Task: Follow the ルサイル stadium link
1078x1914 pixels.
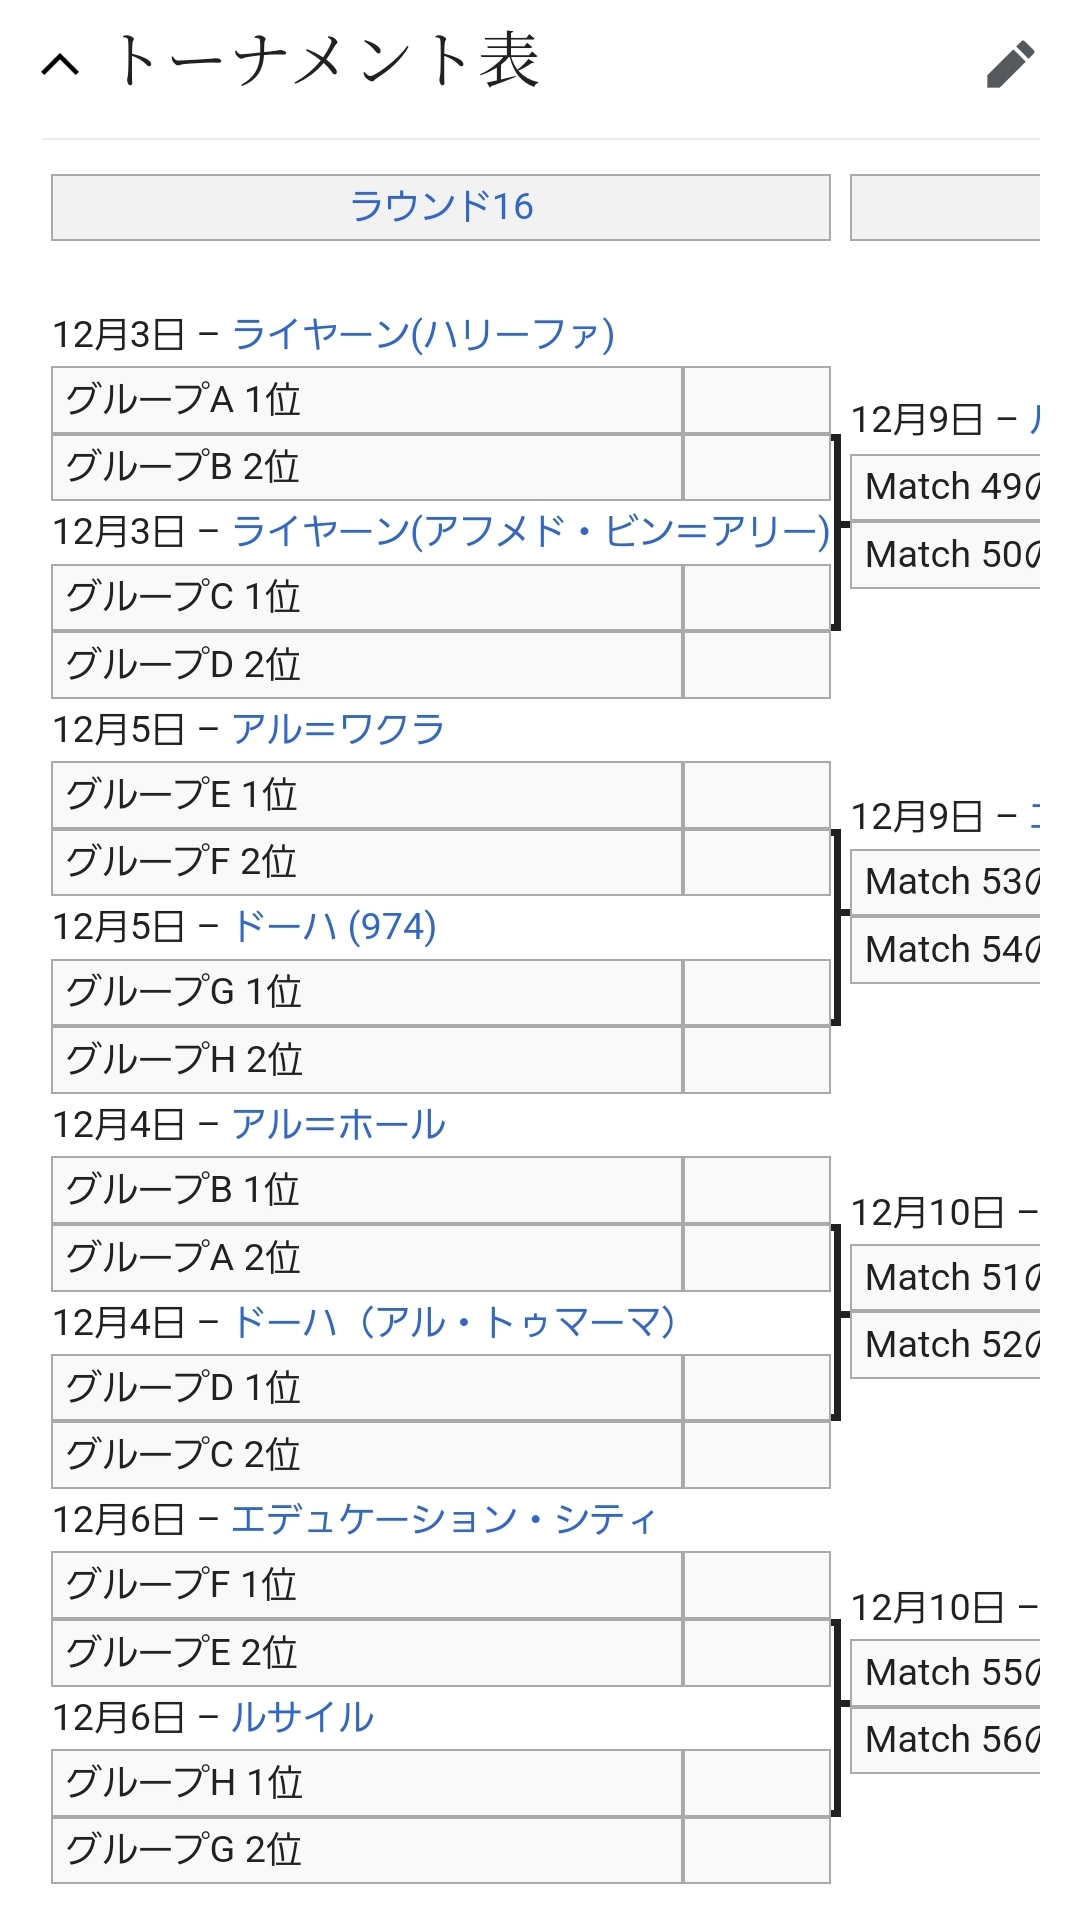Action: (302, 1717)
